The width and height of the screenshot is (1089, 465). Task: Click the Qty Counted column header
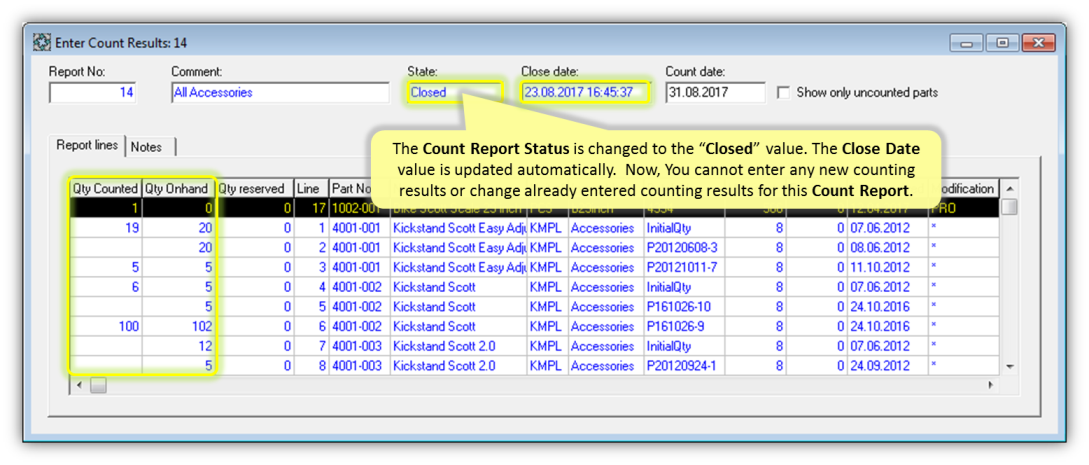click(105, 188)
